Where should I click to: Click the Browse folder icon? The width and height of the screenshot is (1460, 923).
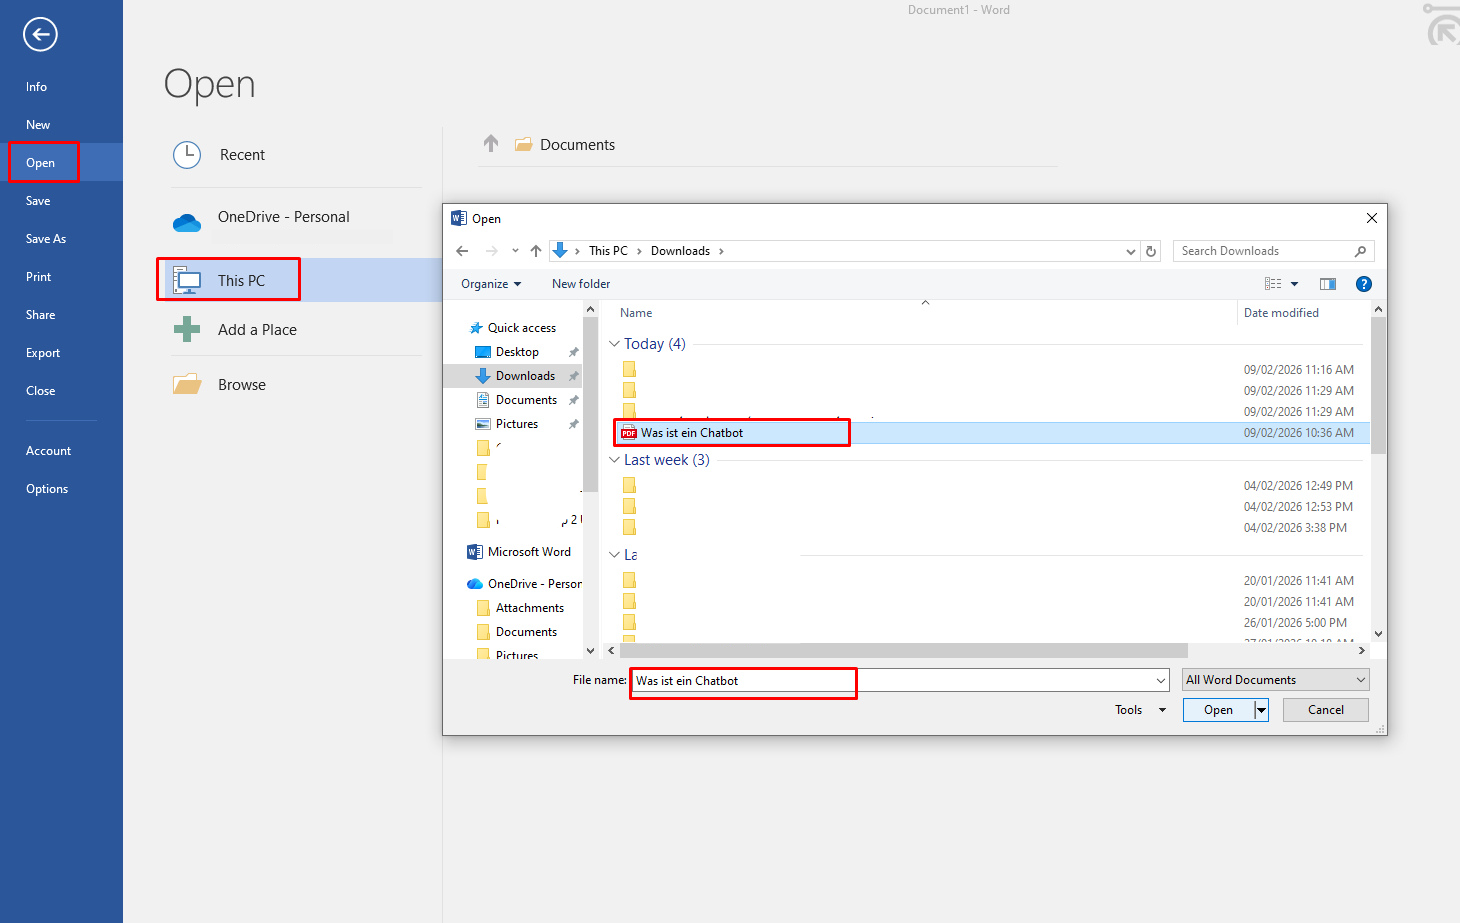click(x=187, y=383)
